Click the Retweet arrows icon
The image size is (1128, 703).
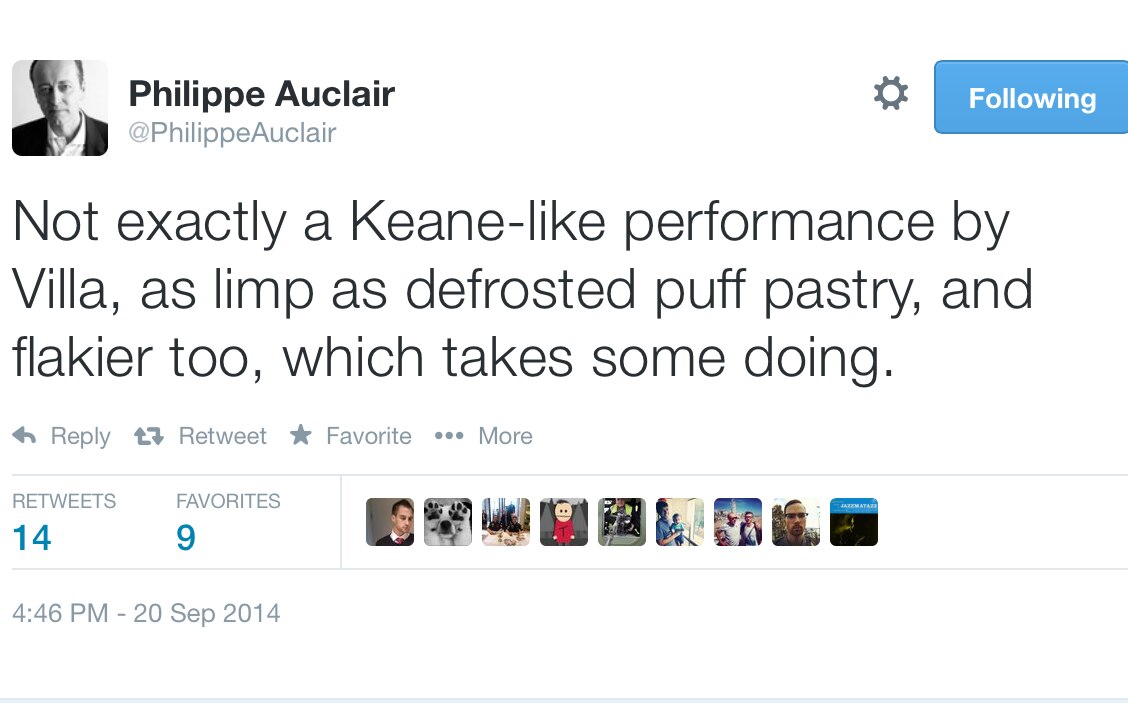pyautogui.click(x=149, y=436)
